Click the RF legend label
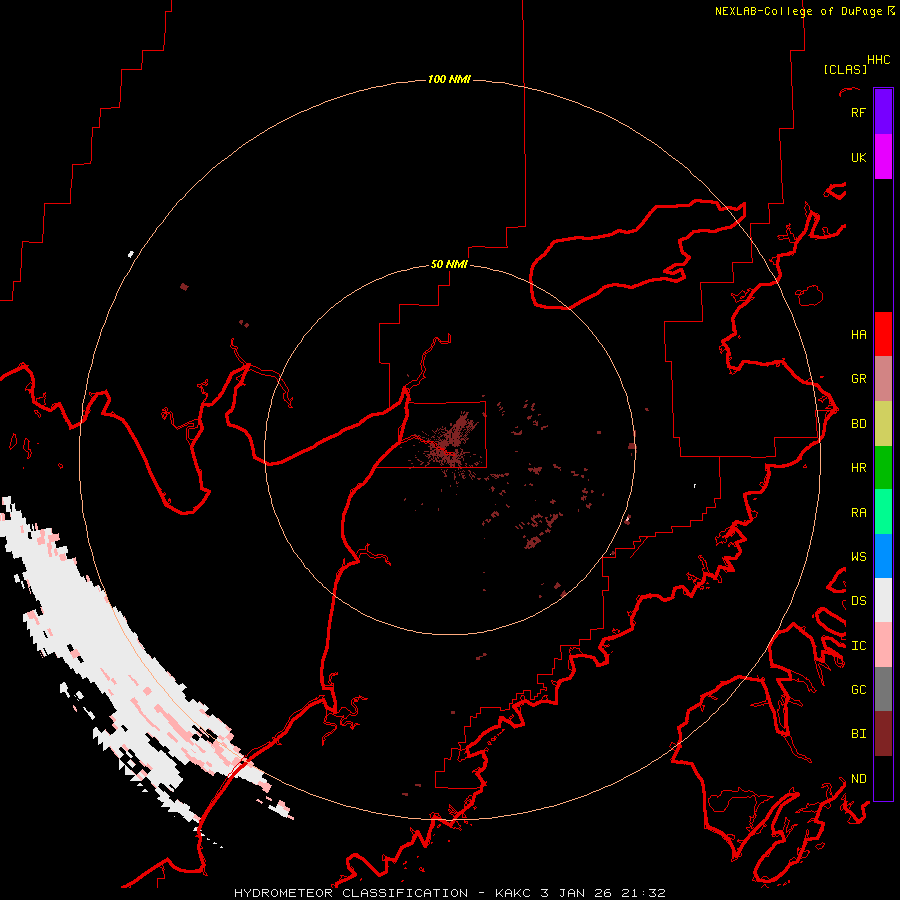 tap(858, 113)
